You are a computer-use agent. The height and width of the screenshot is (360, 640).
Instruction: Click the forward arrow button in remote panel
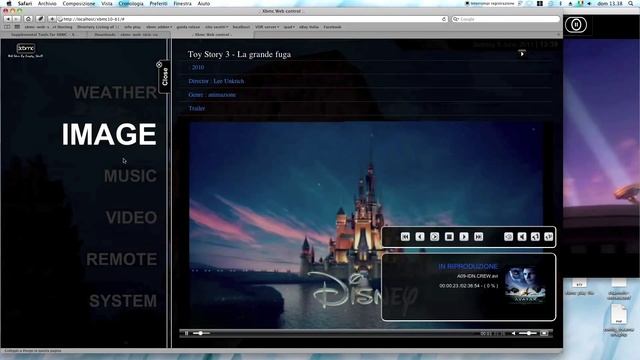[464, 237]
